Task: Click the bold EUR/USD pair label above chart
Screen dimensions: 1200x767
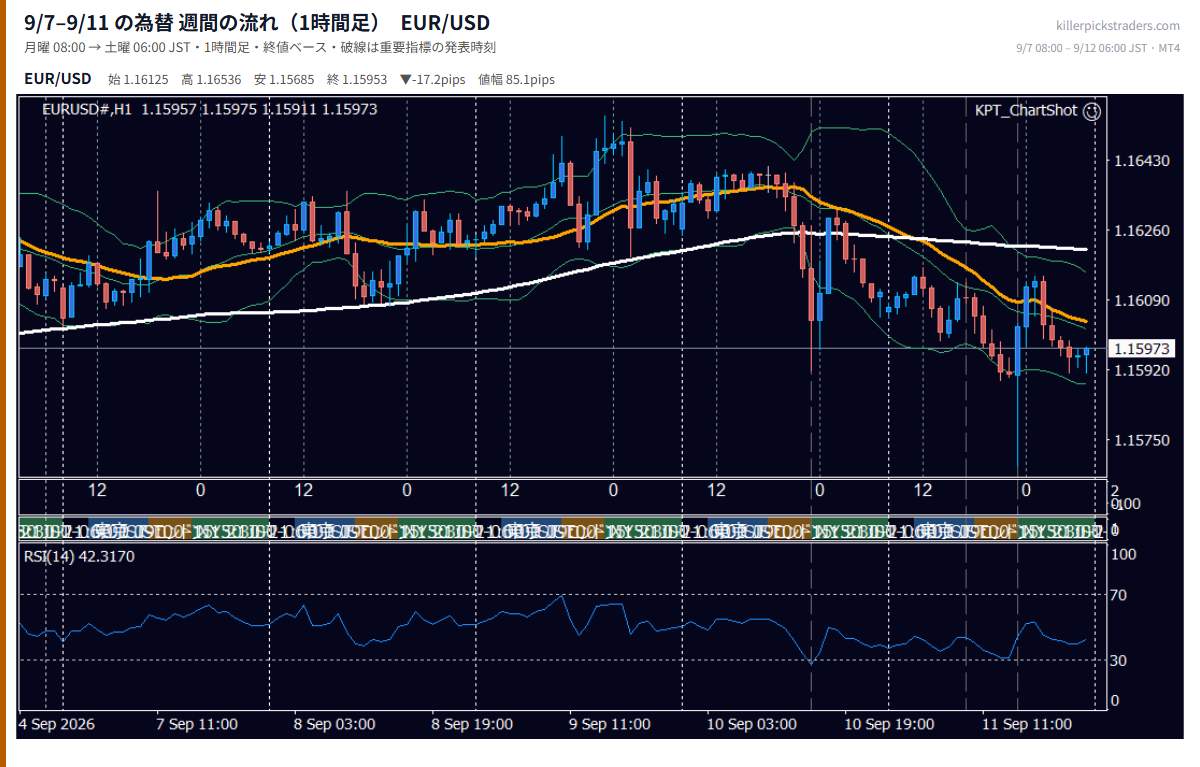Action: coord(58,78)
